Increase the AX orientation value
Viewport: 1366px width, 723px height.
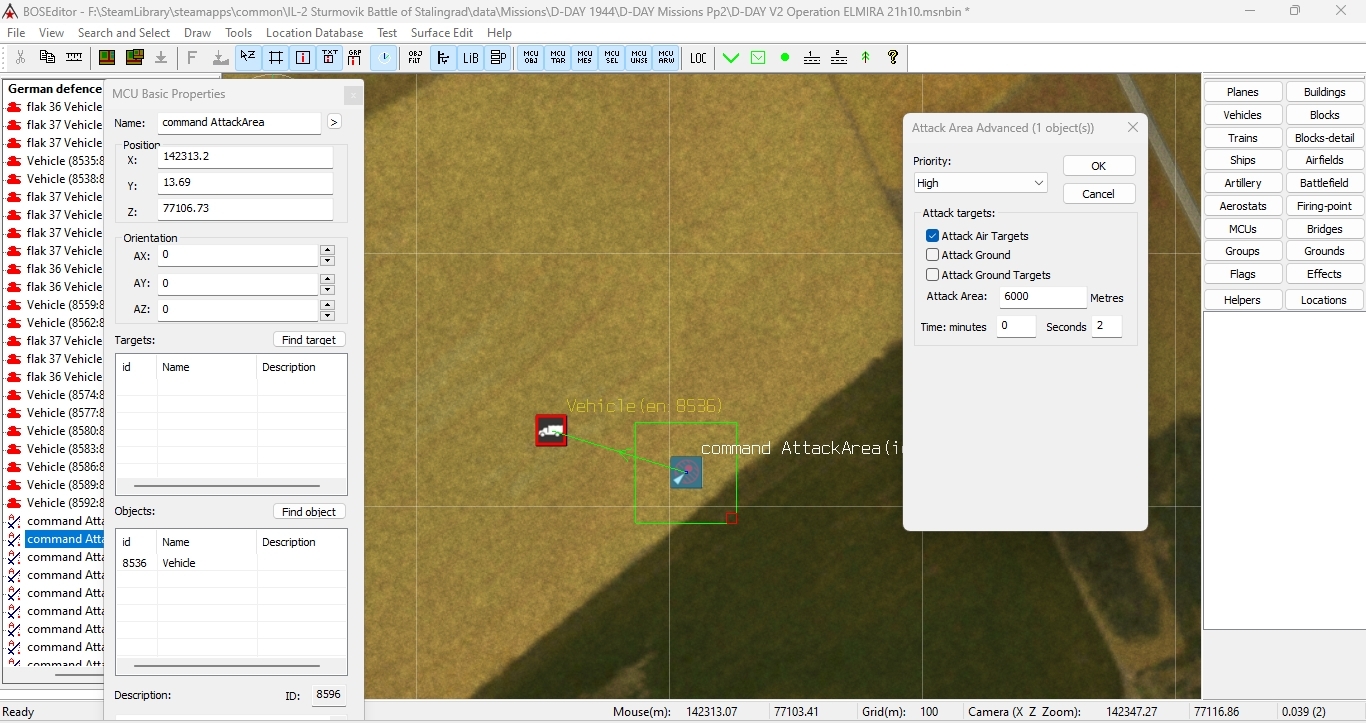pos(327,250)
